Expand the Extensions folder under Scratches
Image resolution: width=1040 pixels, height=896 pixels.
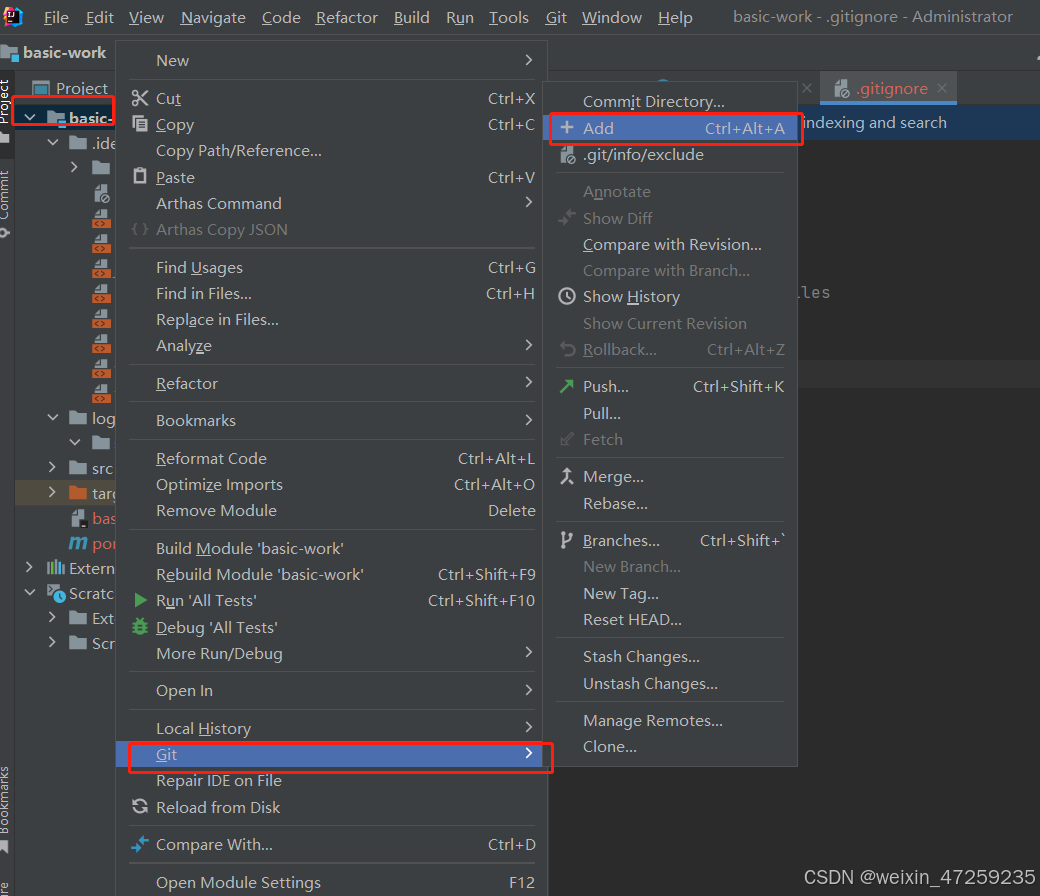(52, 617)
